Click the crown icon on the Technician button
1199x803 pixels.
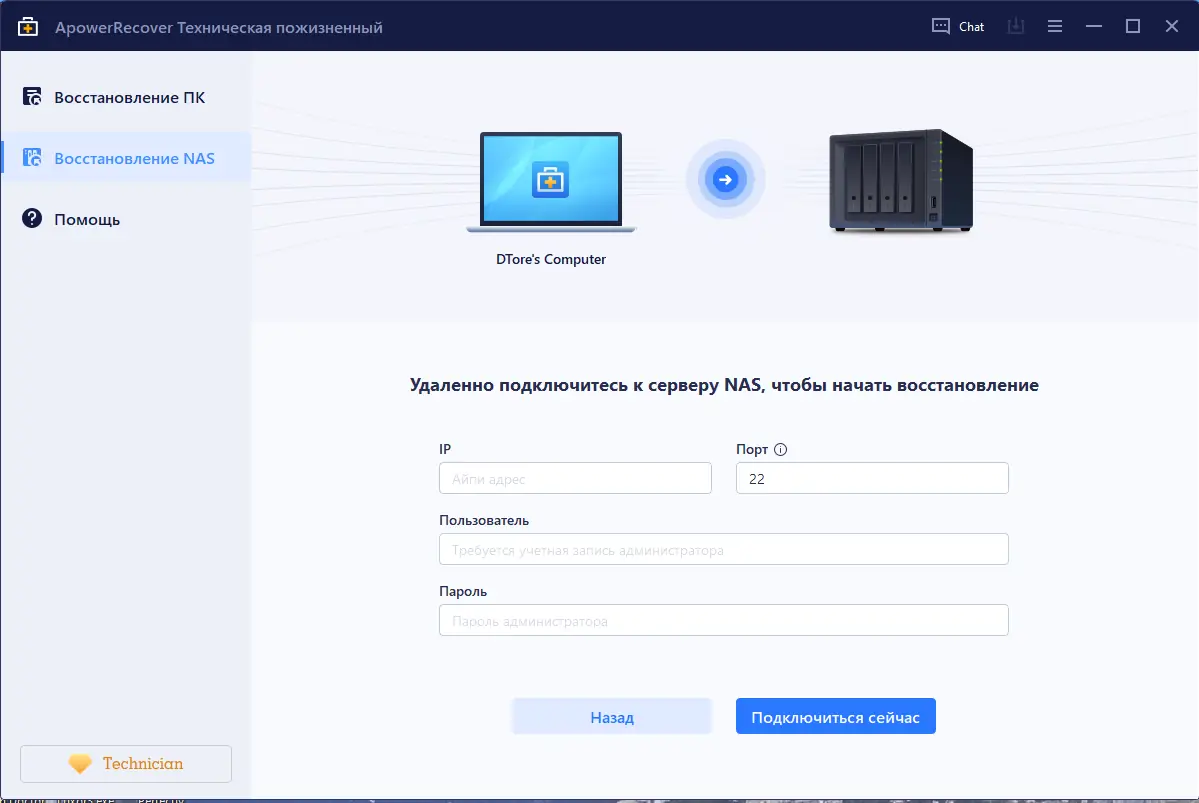(x=80, y=763)
